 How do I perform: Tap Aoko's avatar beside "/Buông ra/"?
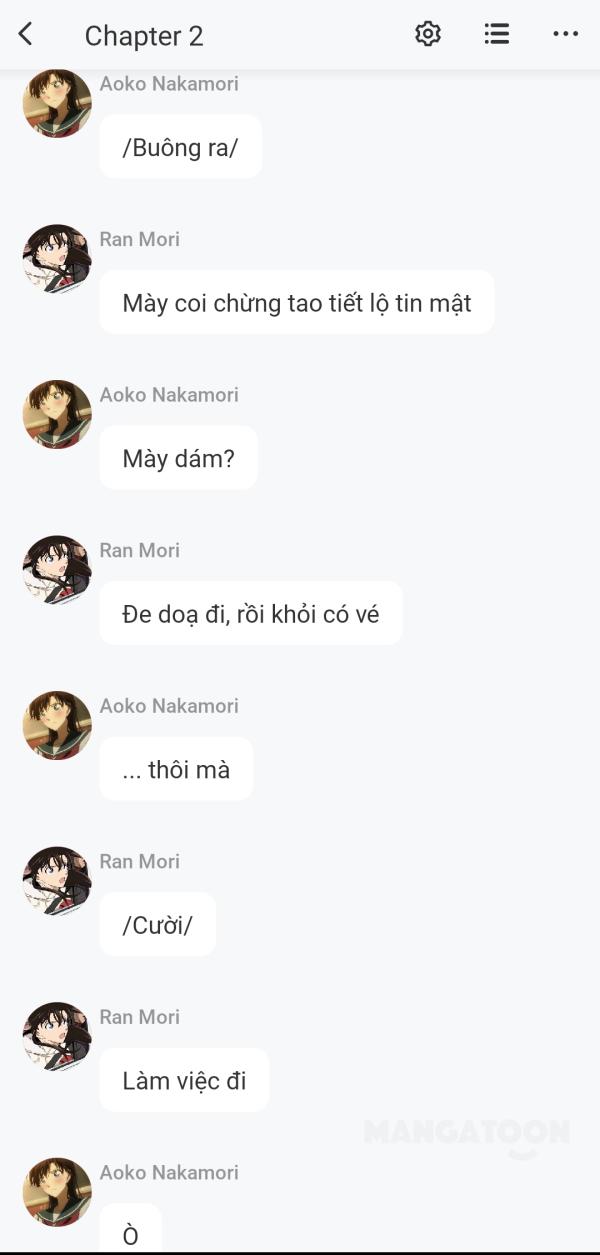click(57, 103)
